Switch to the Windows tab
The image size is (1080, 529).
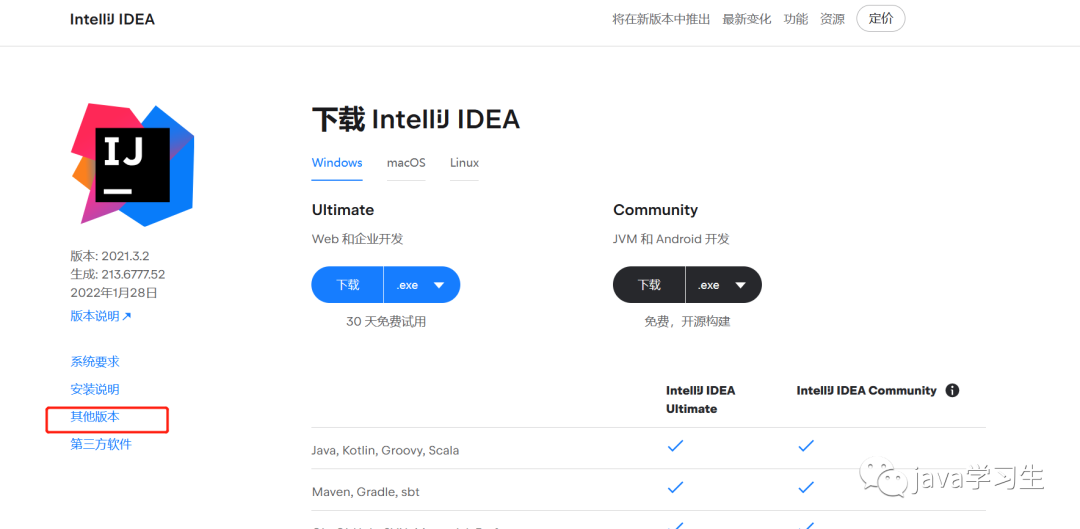click(336, 163)
